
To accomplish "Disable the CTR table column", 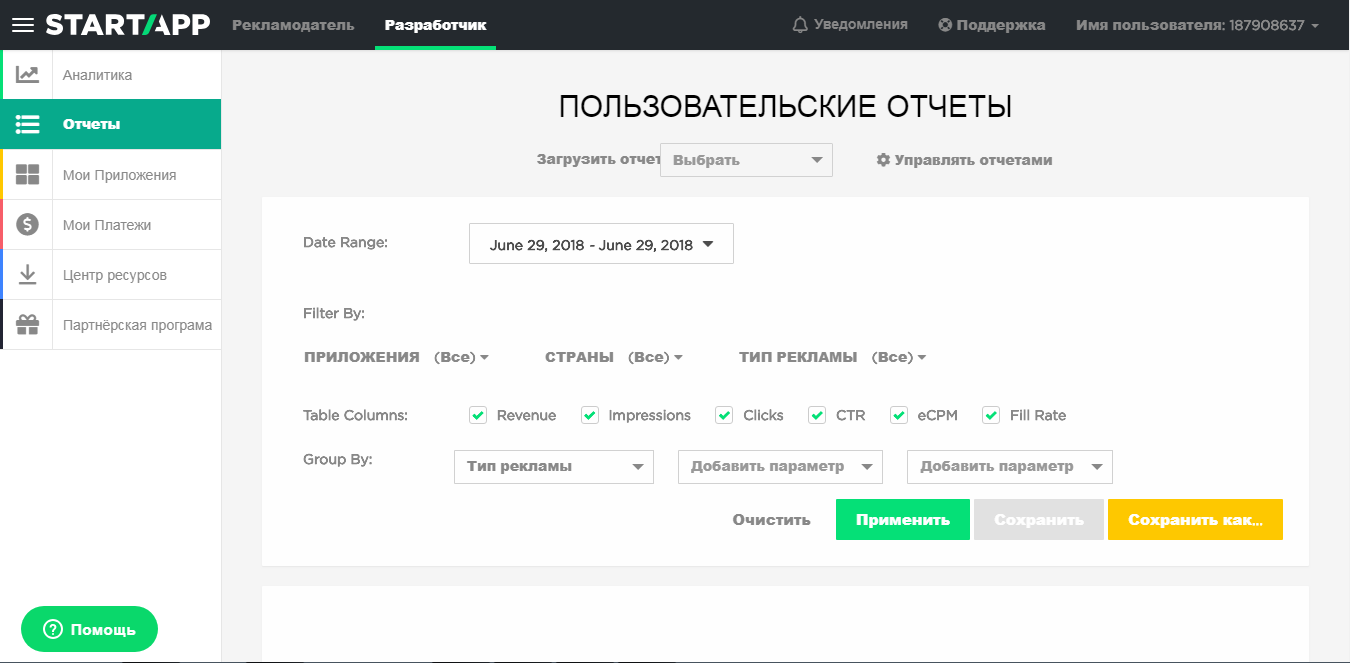I will coord(816,414).
